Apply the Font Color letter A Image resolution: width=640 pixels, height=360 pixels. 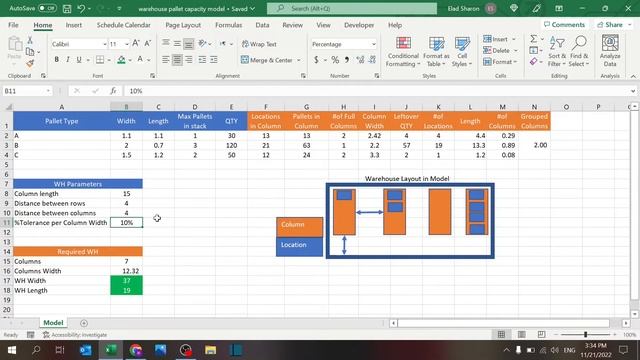click(140, 60)
